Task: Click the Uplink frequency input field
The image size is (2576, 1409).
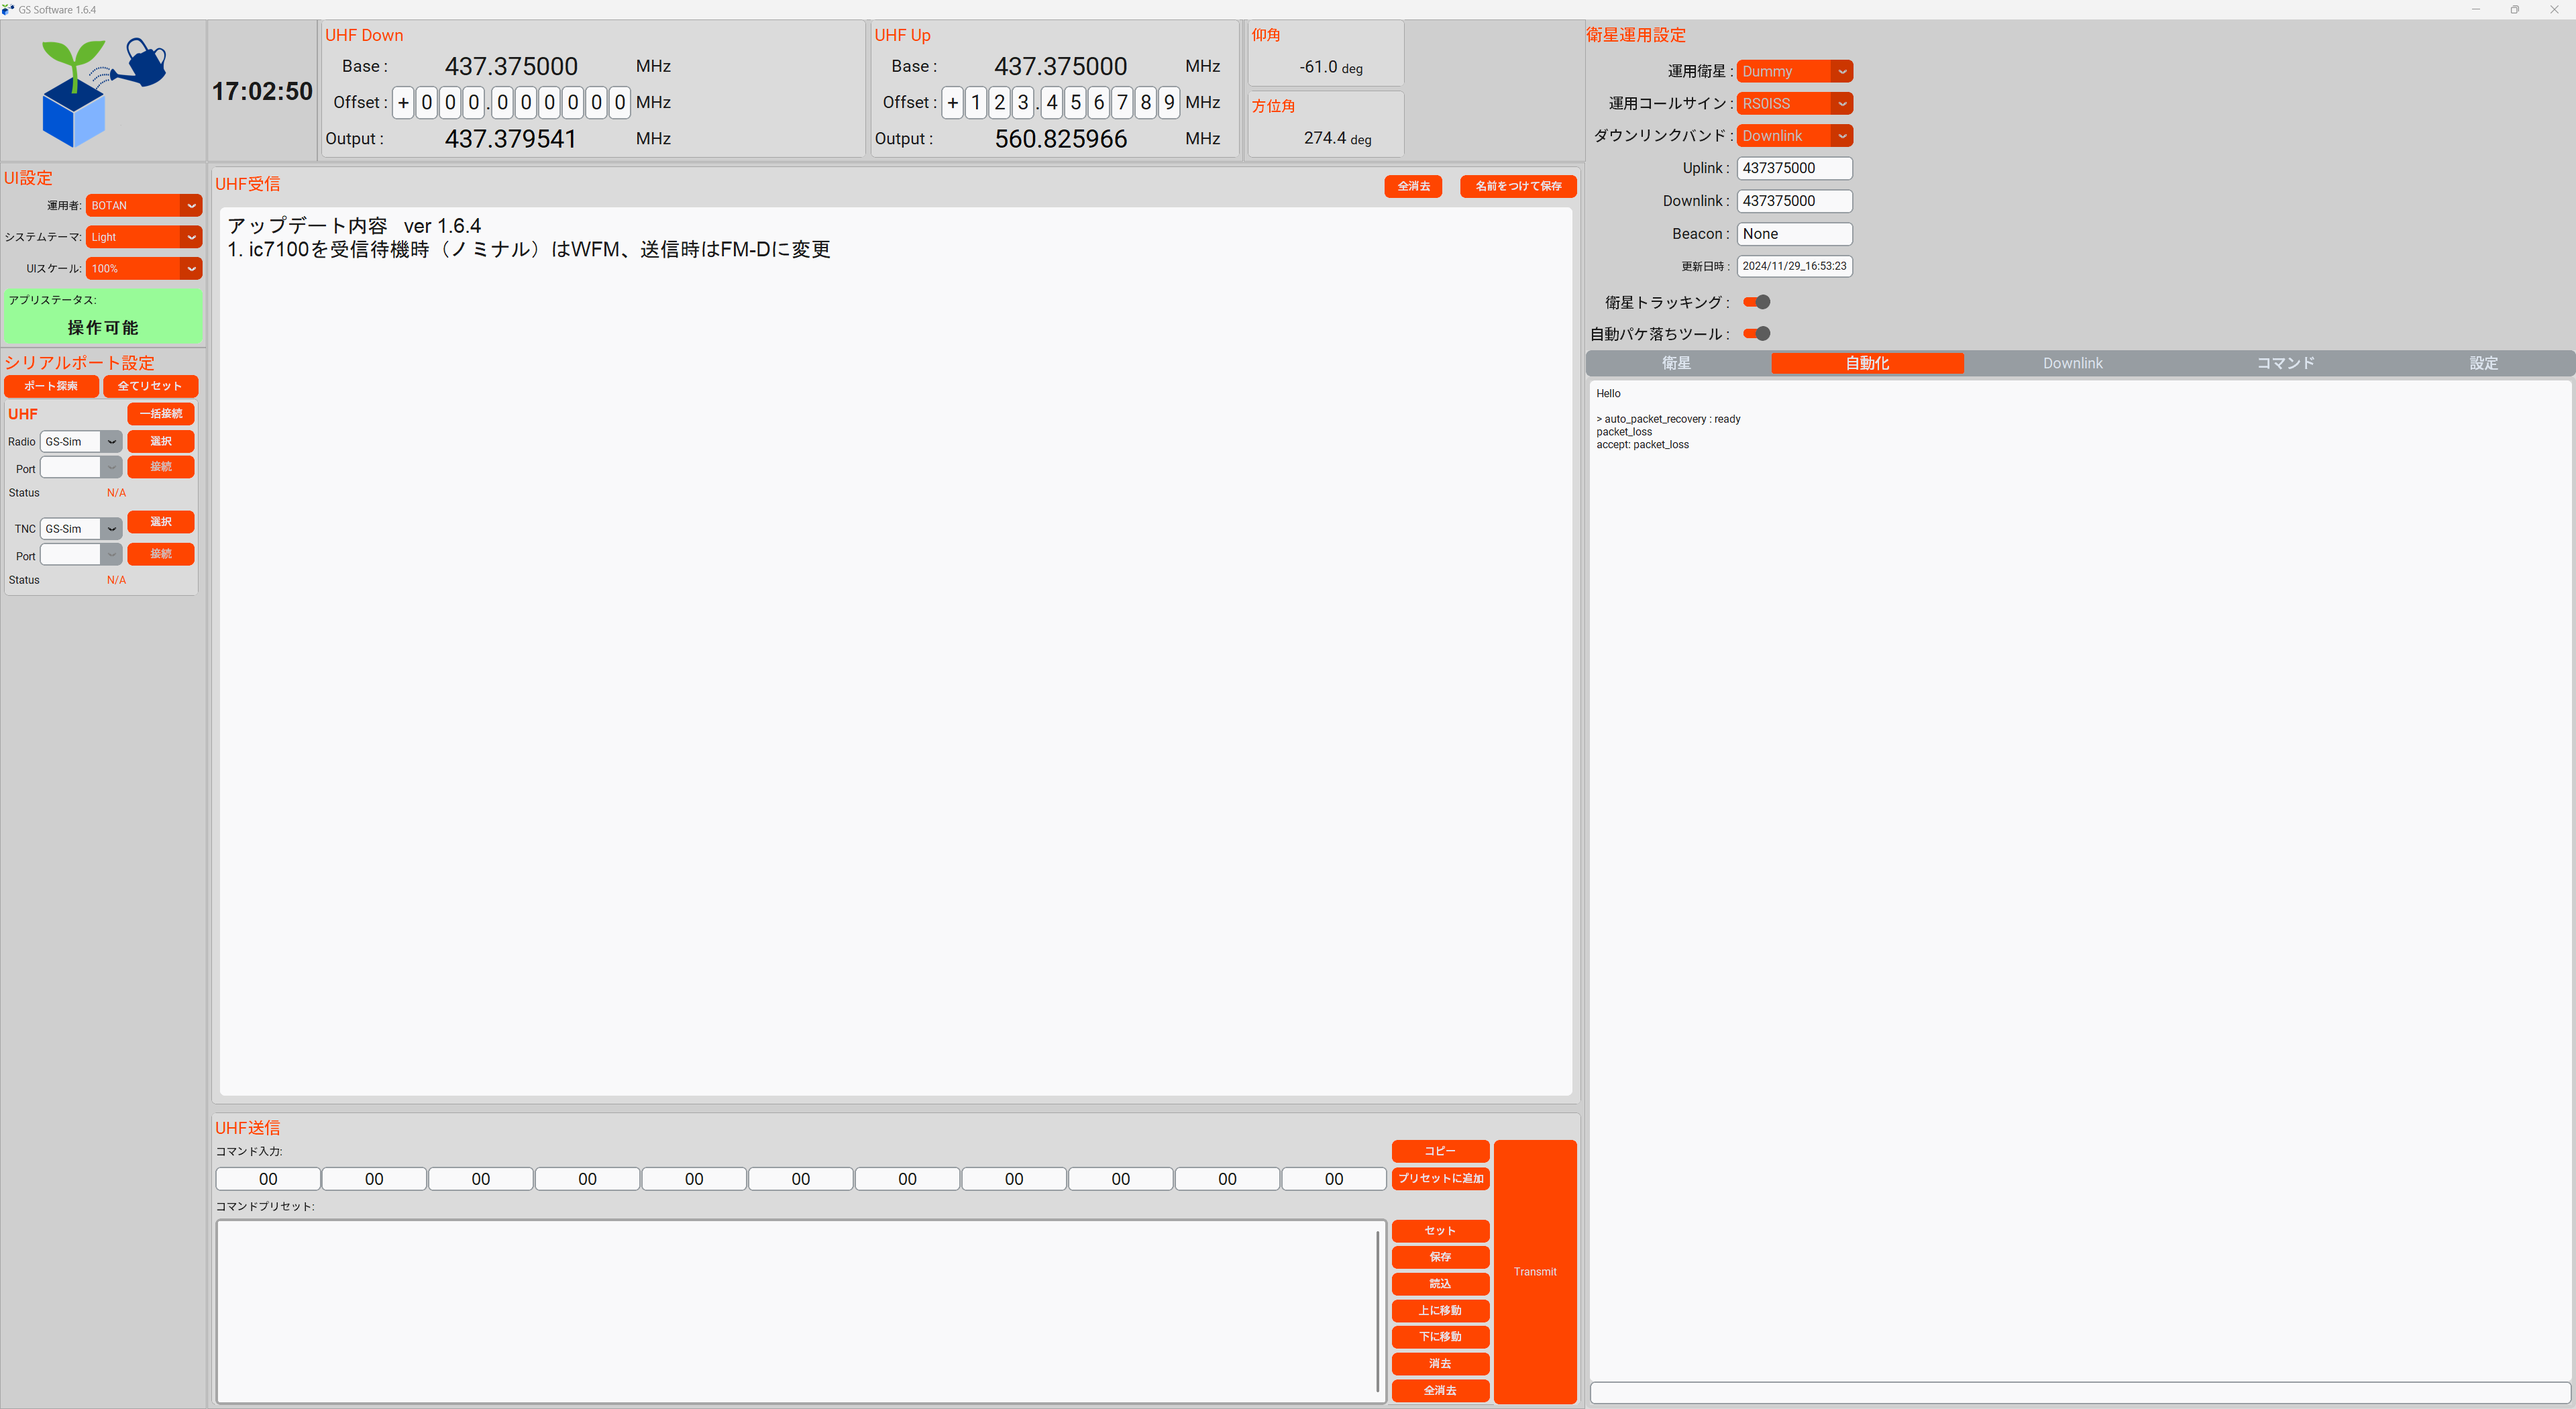Action: tap(1794, 168)
